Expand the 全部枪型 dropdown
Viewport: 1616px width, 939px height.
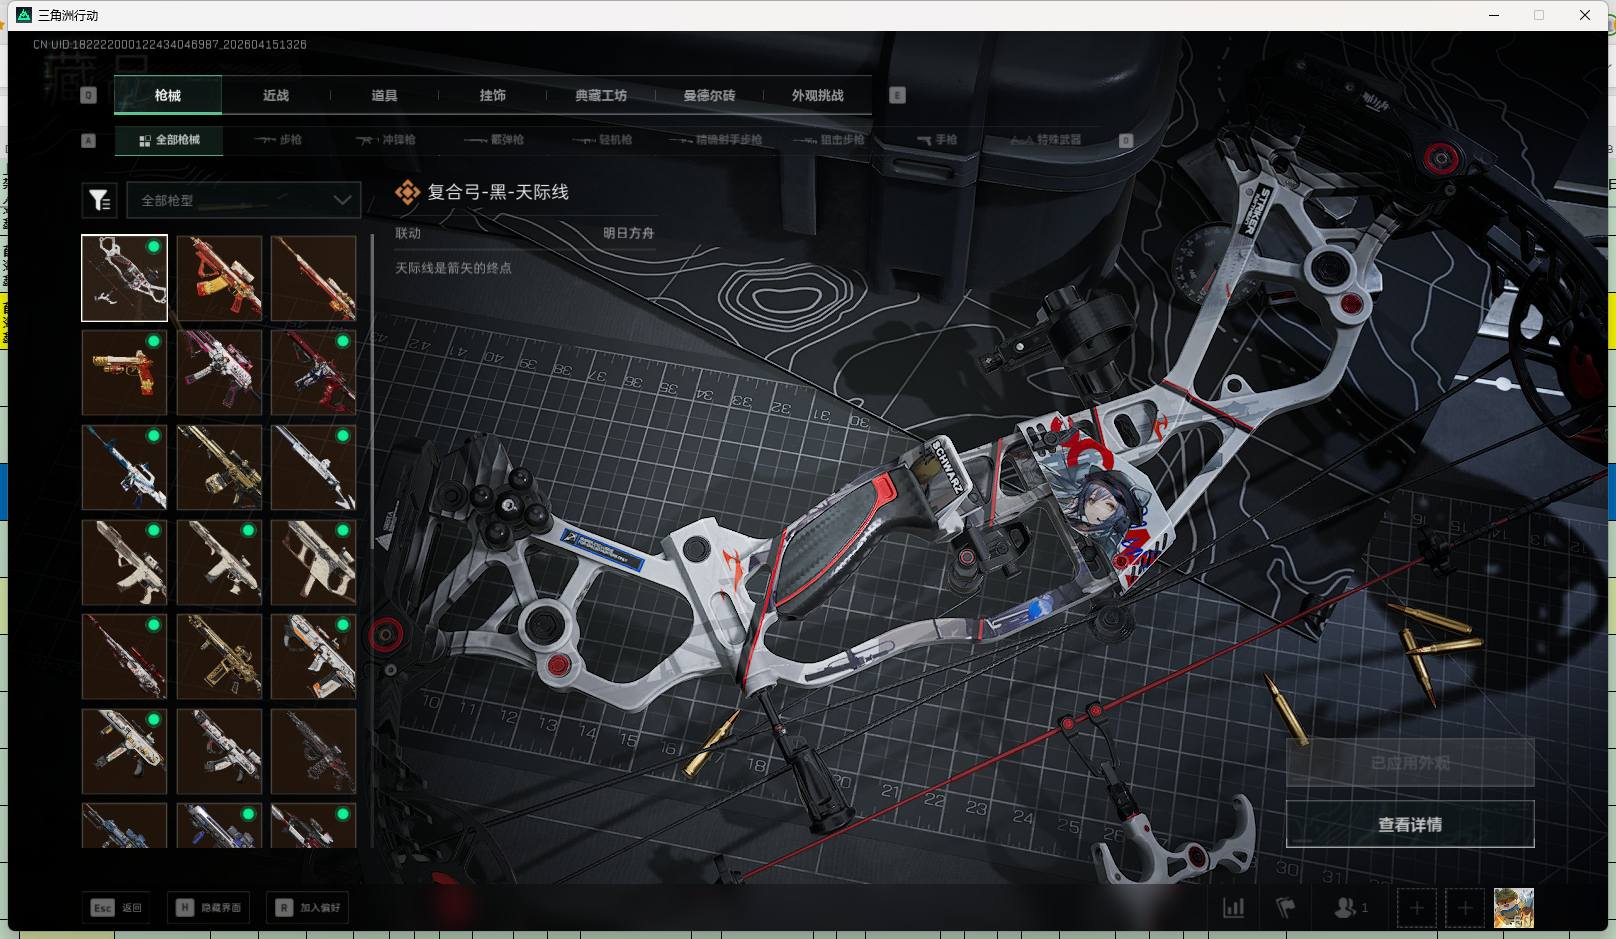[x=244, y=200]
